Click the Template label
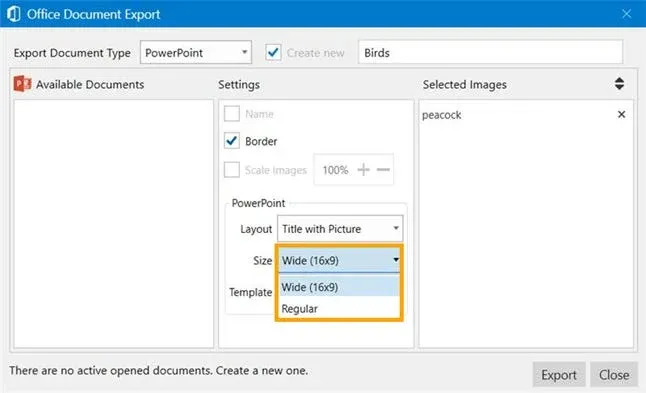 (250, 292)
